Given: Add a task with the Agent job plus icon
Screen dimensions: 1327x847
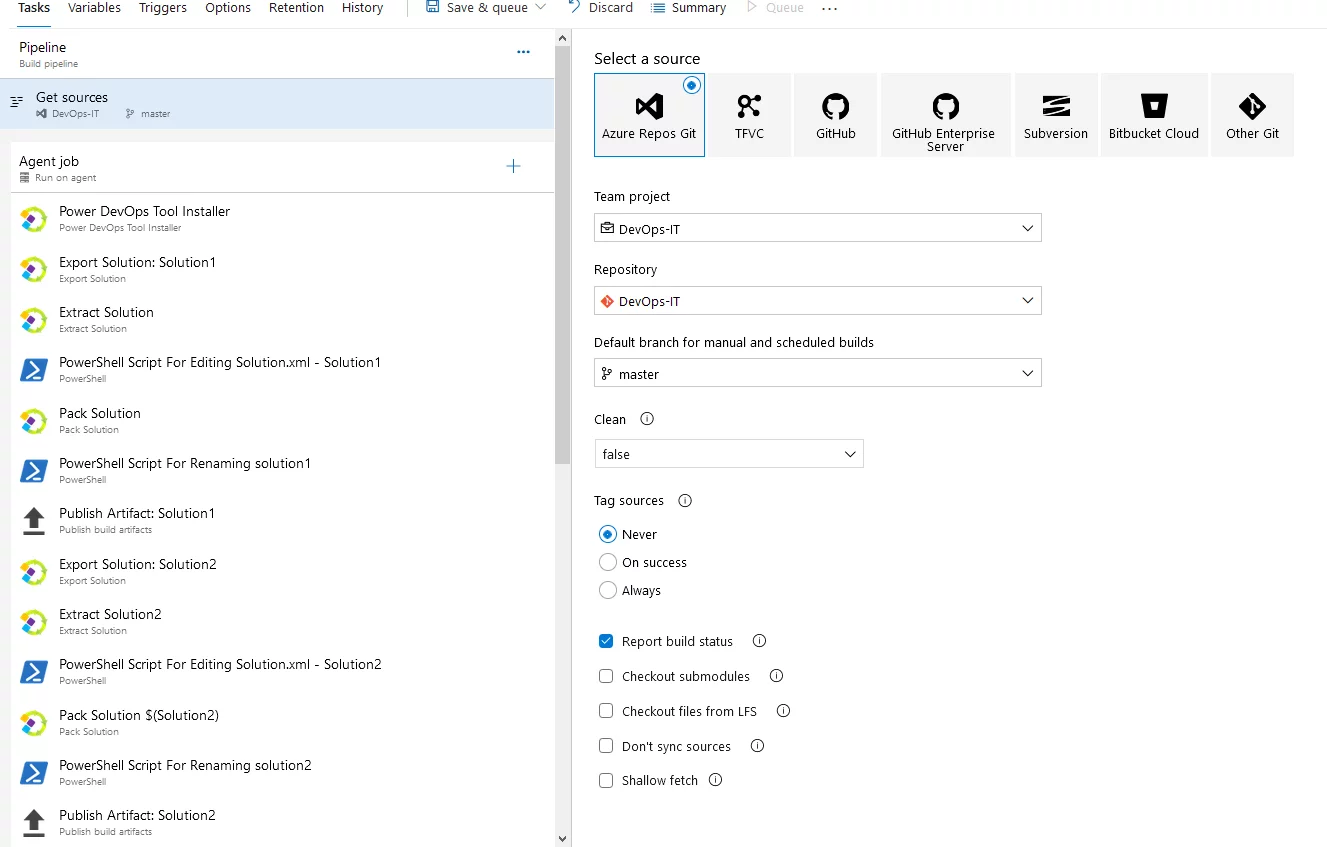Looking at the screenshot, I should [513, 166].
